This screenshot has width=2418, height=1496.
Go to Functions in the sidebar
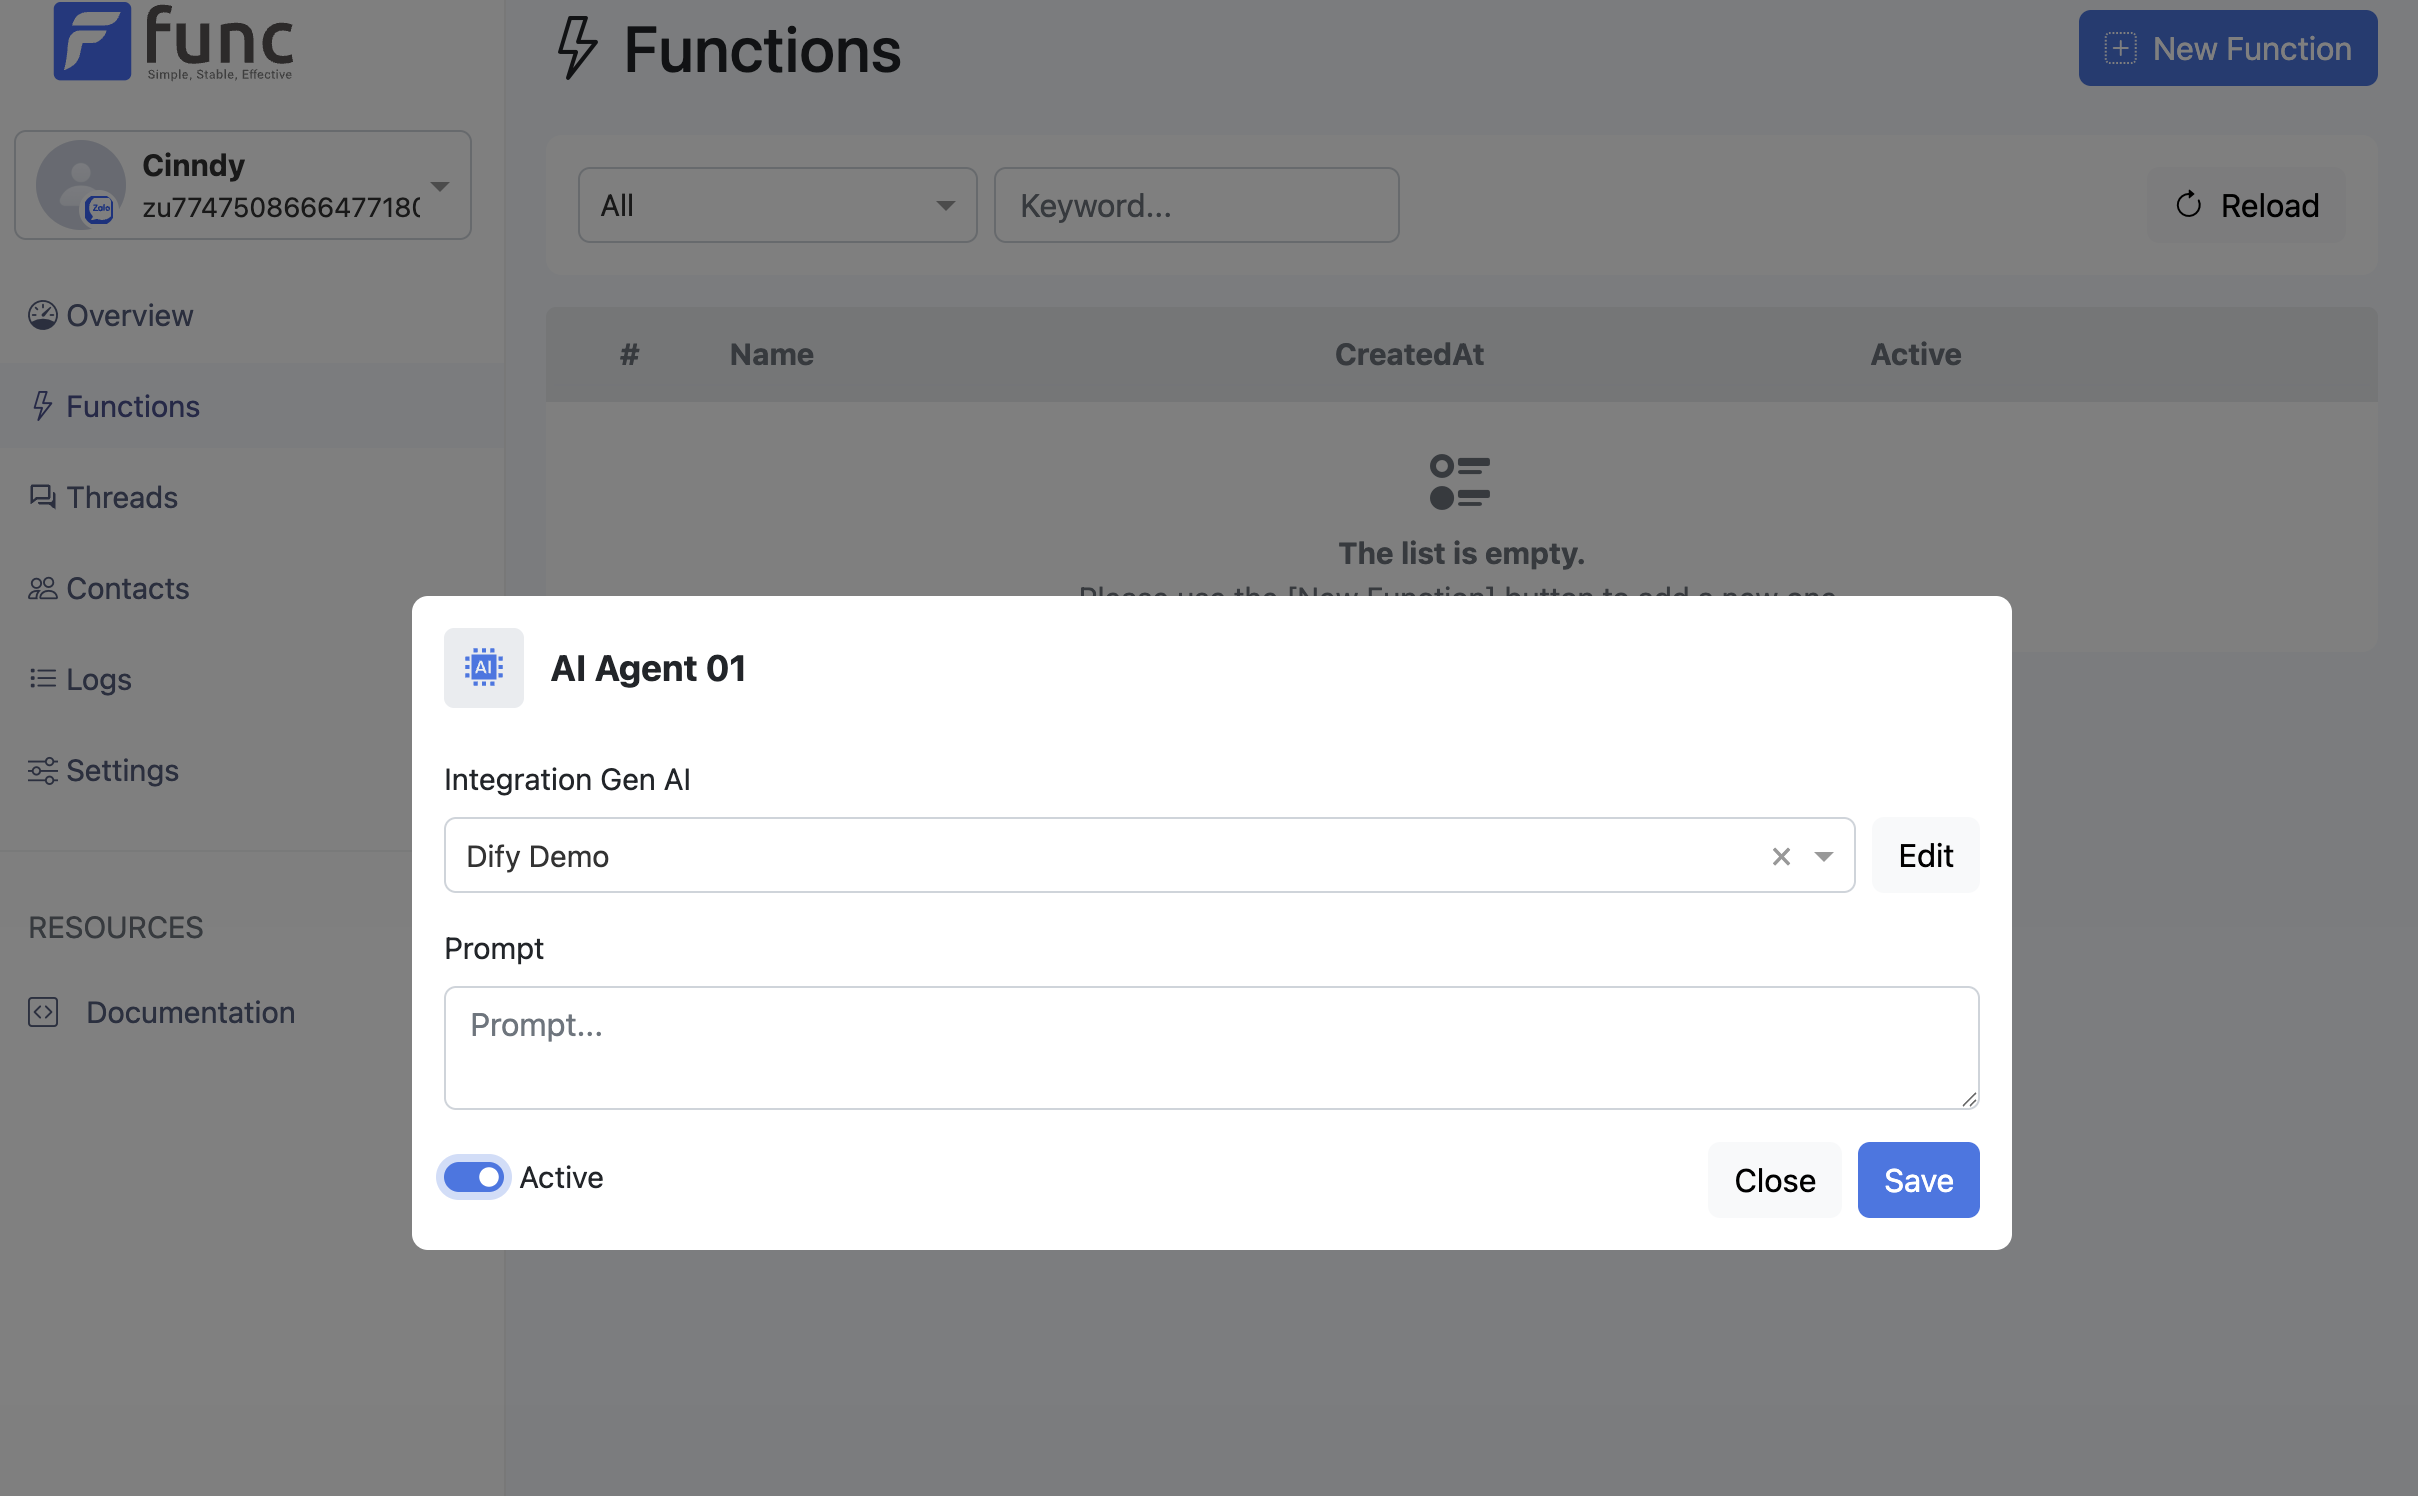tap(133, 406)
